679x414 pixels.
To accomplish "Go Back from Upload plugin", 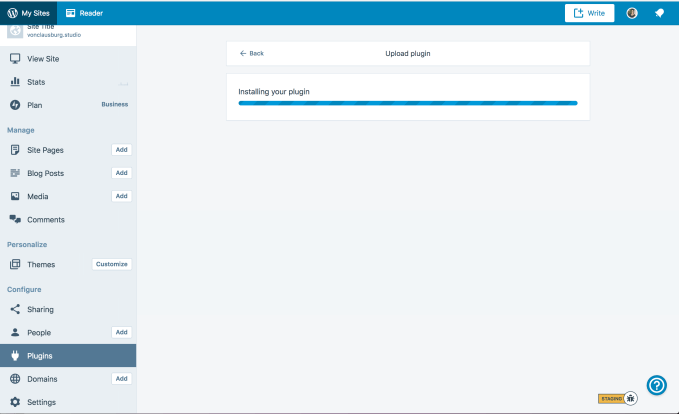I will 252,53.
